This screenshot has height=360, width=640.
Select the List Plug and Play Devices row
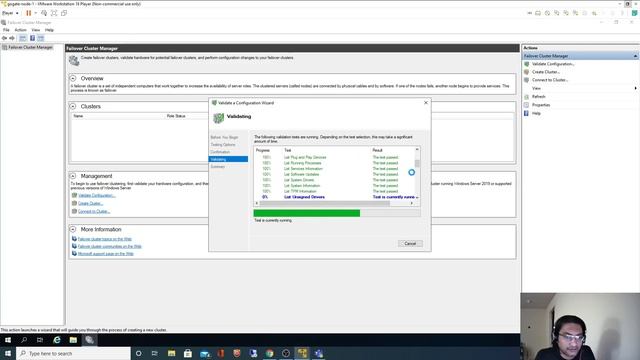click(335, 158)
